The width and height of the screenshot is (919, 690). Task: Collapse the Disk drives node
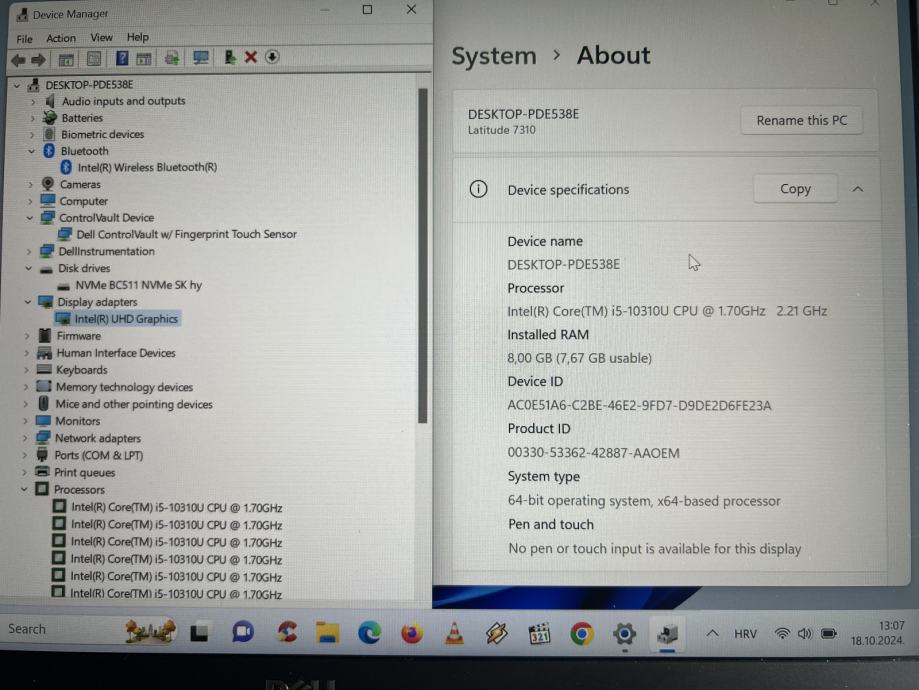[29, 268]
